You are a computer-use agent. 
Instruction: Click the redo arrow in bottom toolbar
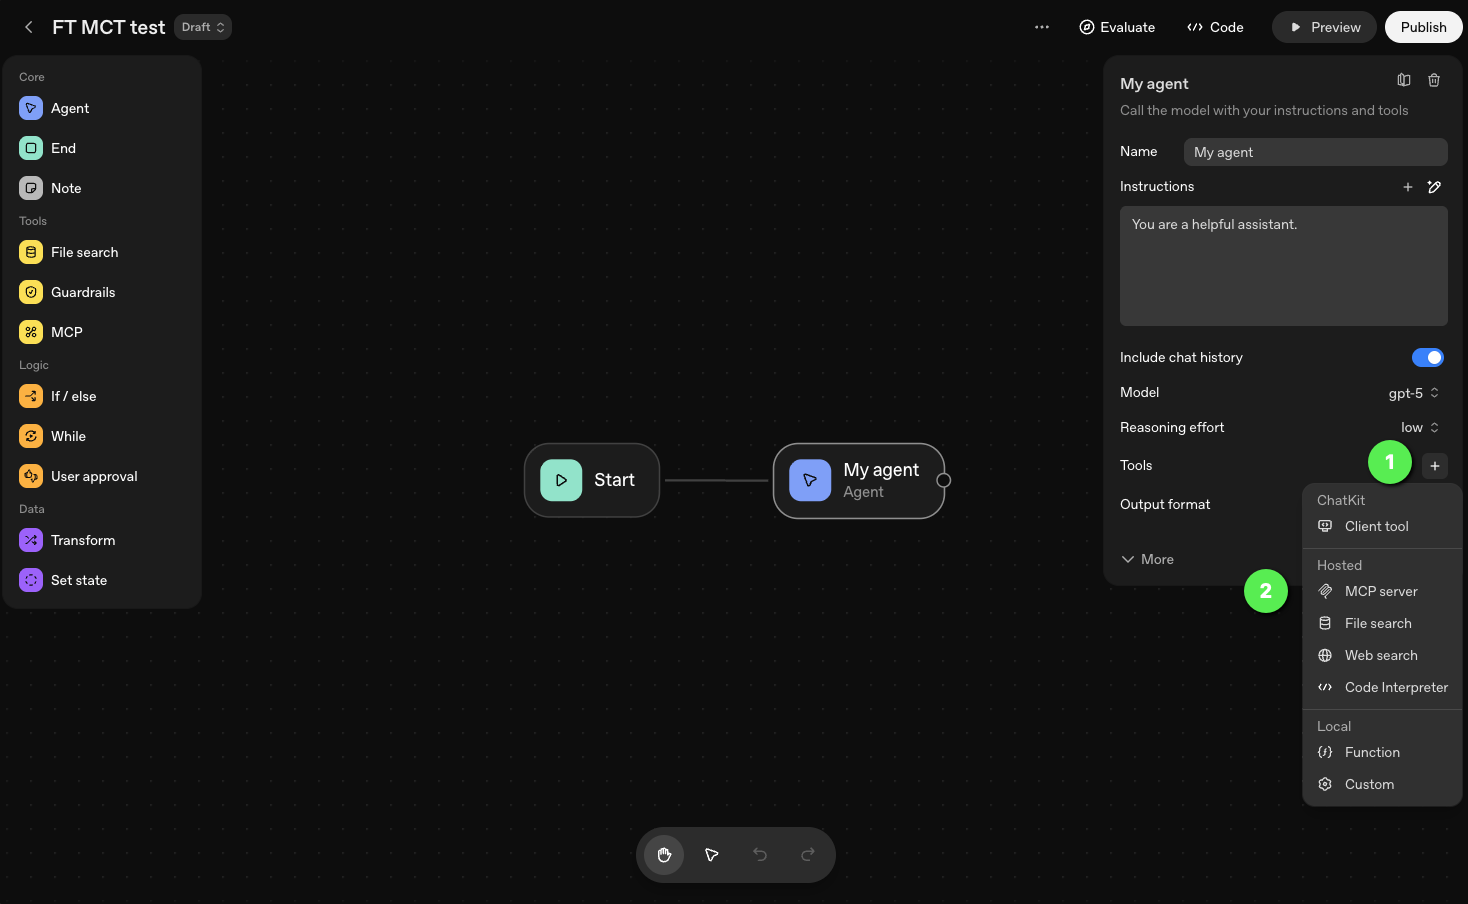point(808,855)
